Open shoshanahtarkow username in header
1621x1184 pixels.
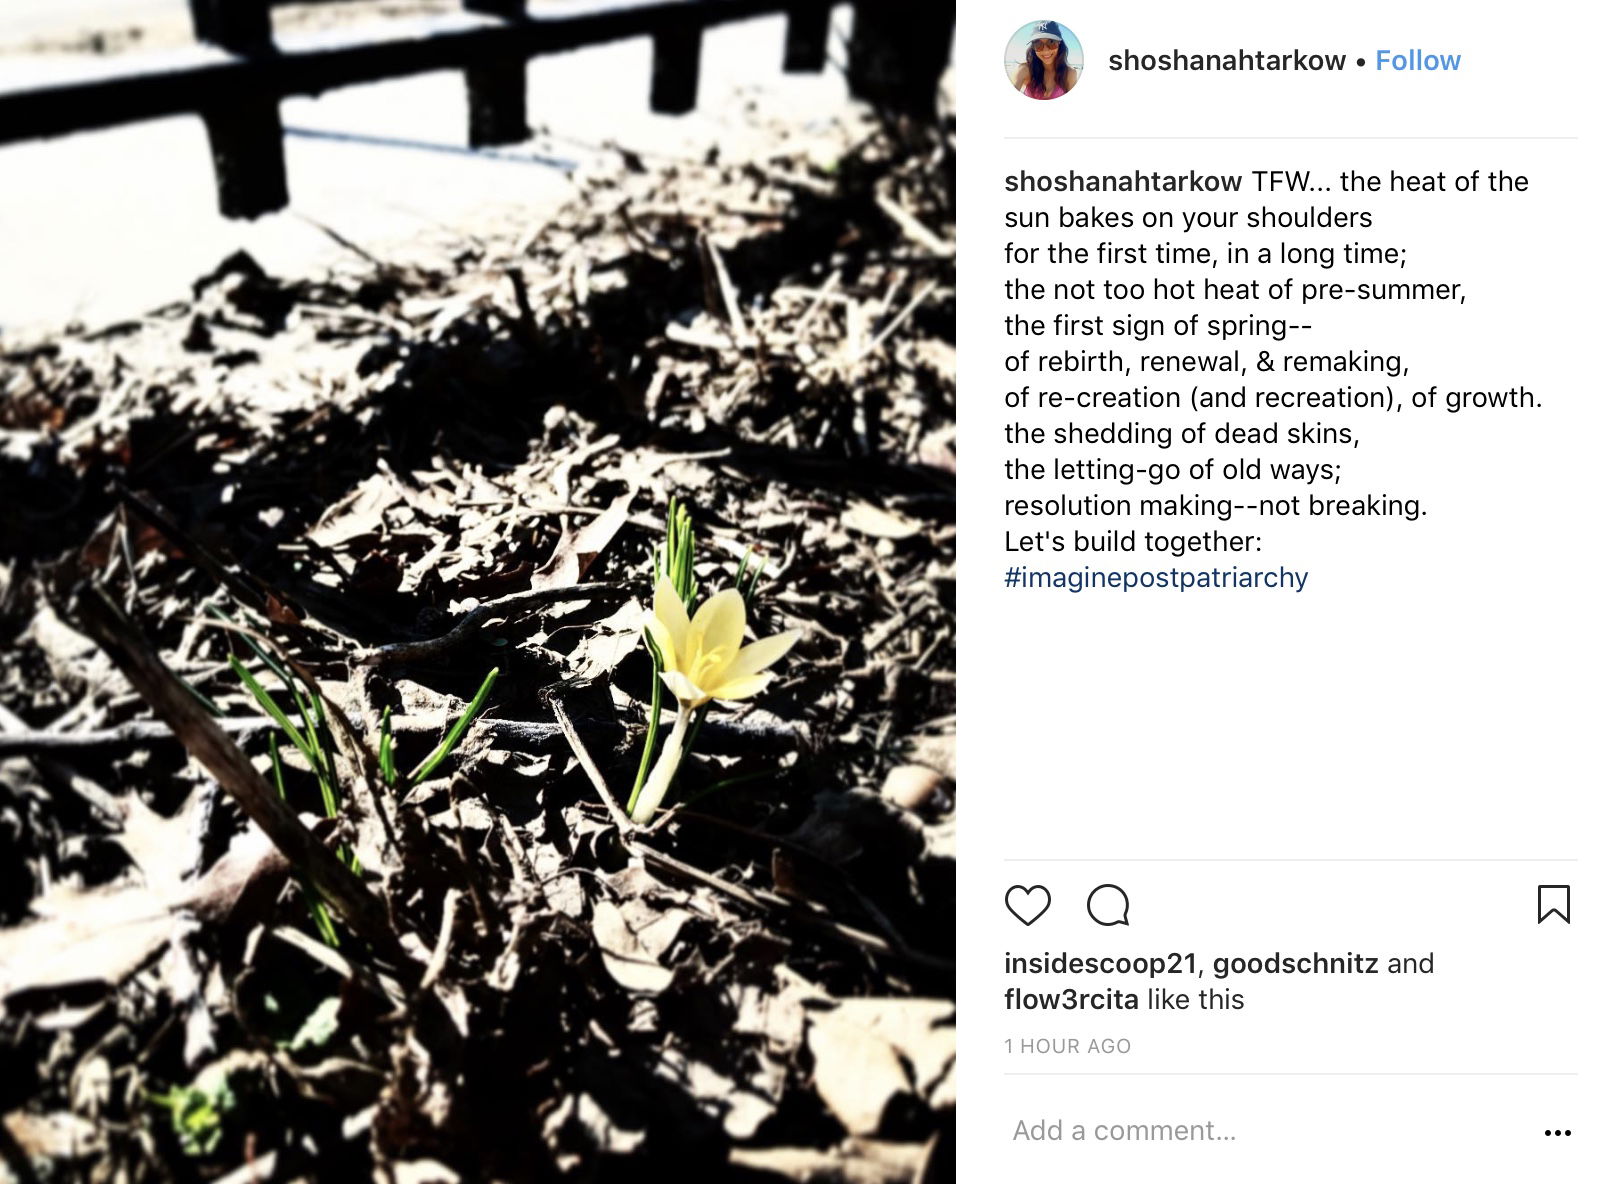tap(1226, 61)
